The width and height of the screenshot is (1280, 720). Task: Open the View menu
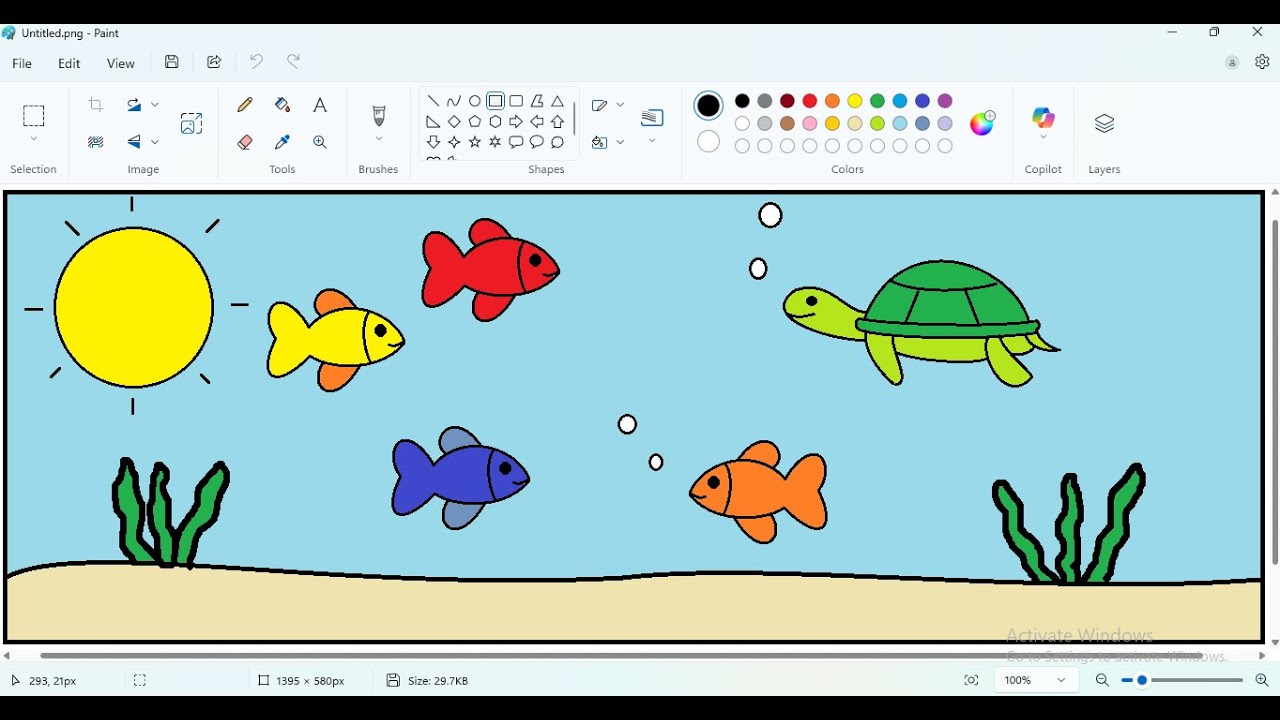click(x=121, y=64)
